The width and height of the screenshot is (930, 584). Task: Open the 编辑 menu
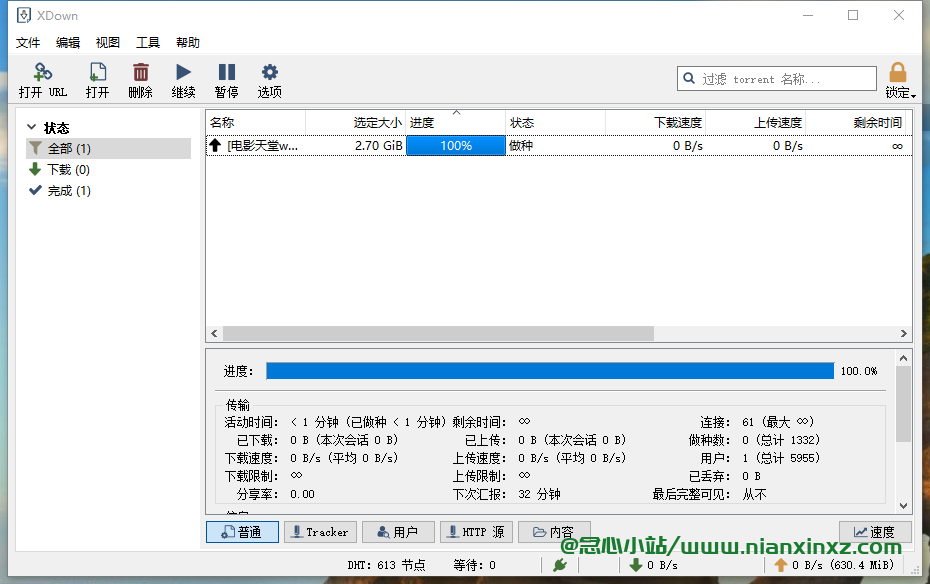click(68, 43)
